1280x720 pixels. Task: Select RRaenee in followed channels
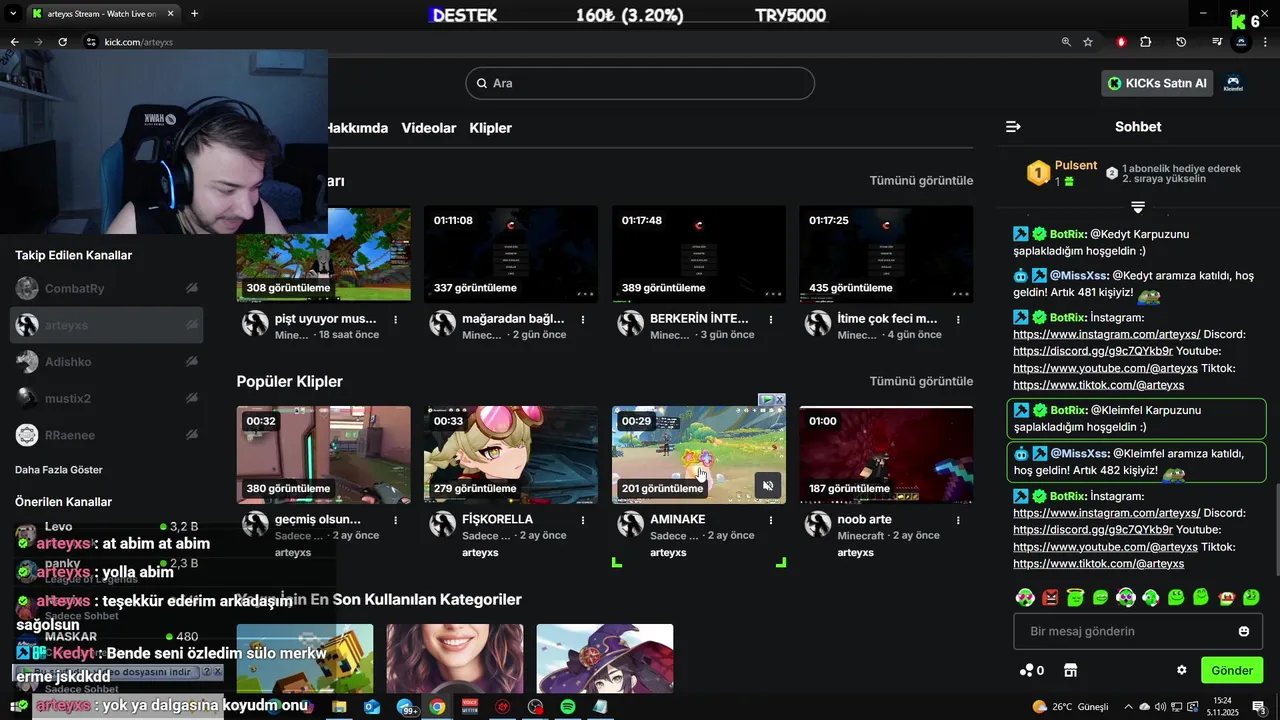click(x=106, y=435)
